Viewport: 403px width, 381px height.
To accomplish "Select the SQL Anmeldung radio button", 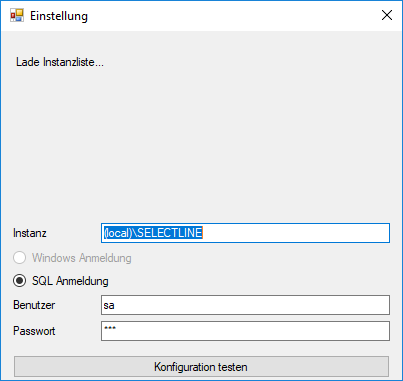I will coord(19,281).
